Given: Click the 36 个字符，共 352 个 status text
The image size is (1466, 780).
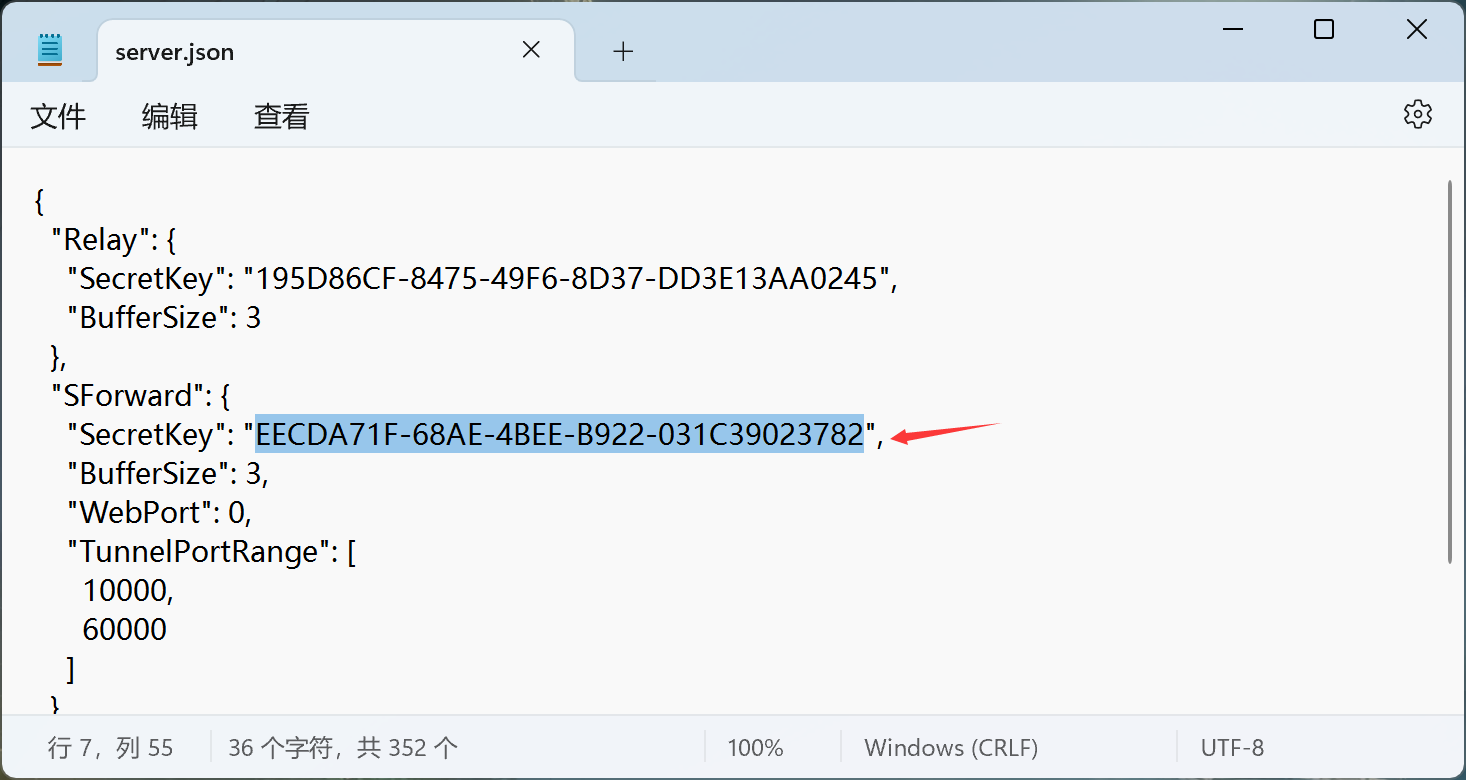Looking at the screenshot, I should tap(343, 747).
